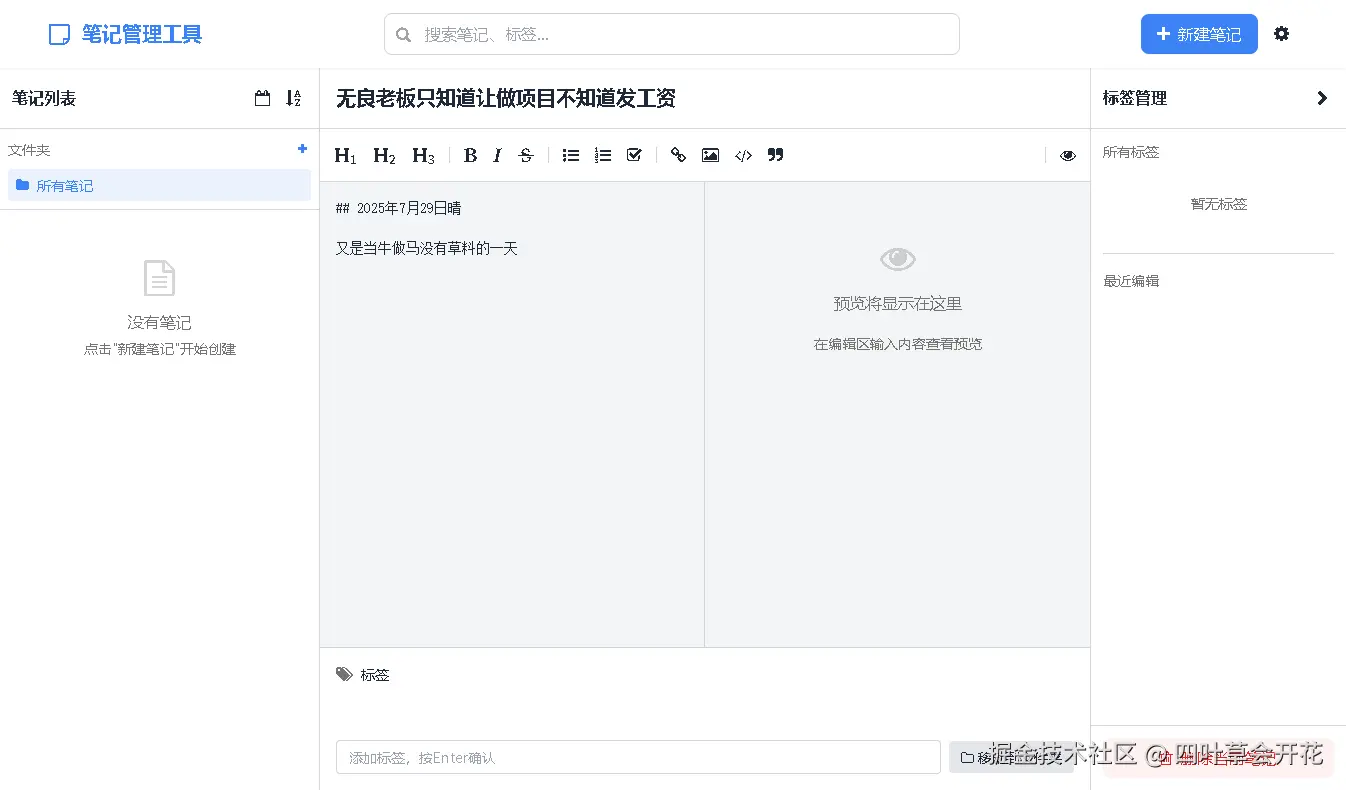Apply italic formatting
The image size is (1346, 790).
(497, 155)
